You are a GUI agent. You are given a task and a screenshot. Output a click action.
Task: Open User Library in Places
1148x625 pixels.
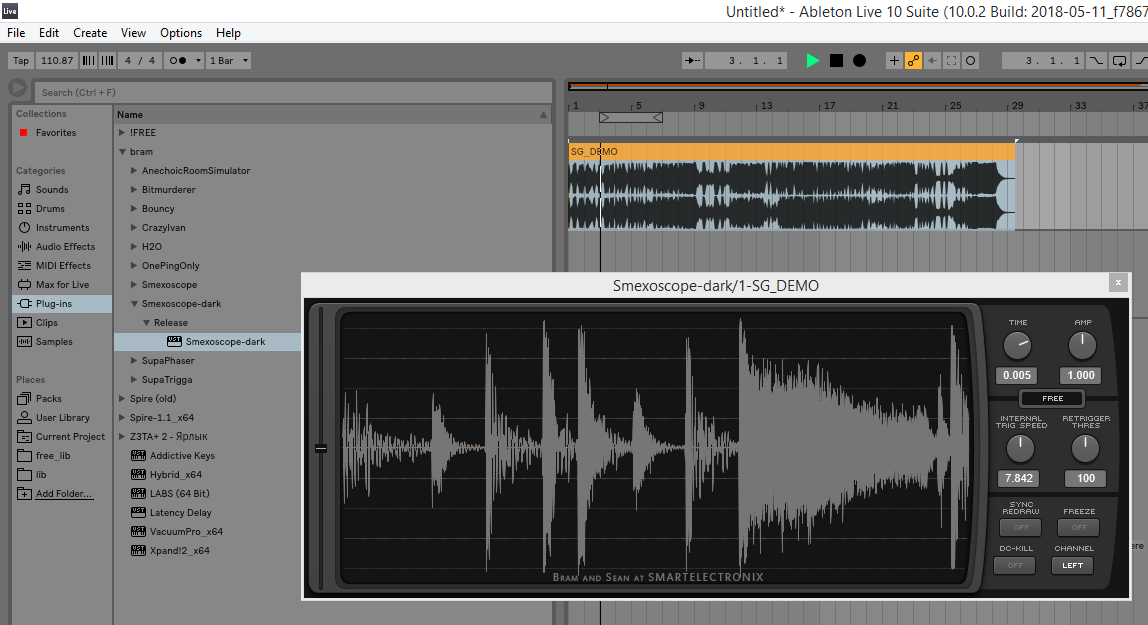click(62, 418)
